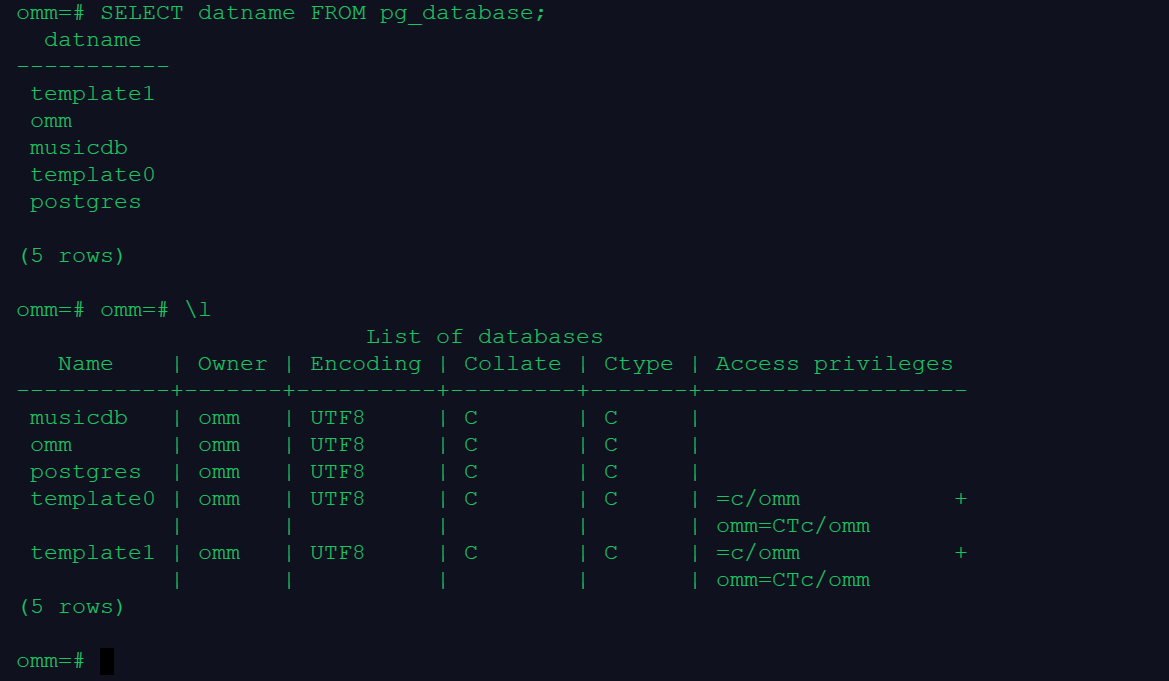The width and height of the screenshot is (1169, 681).
Task: Click the 'List of databases' title
Action: click(484, 337)
